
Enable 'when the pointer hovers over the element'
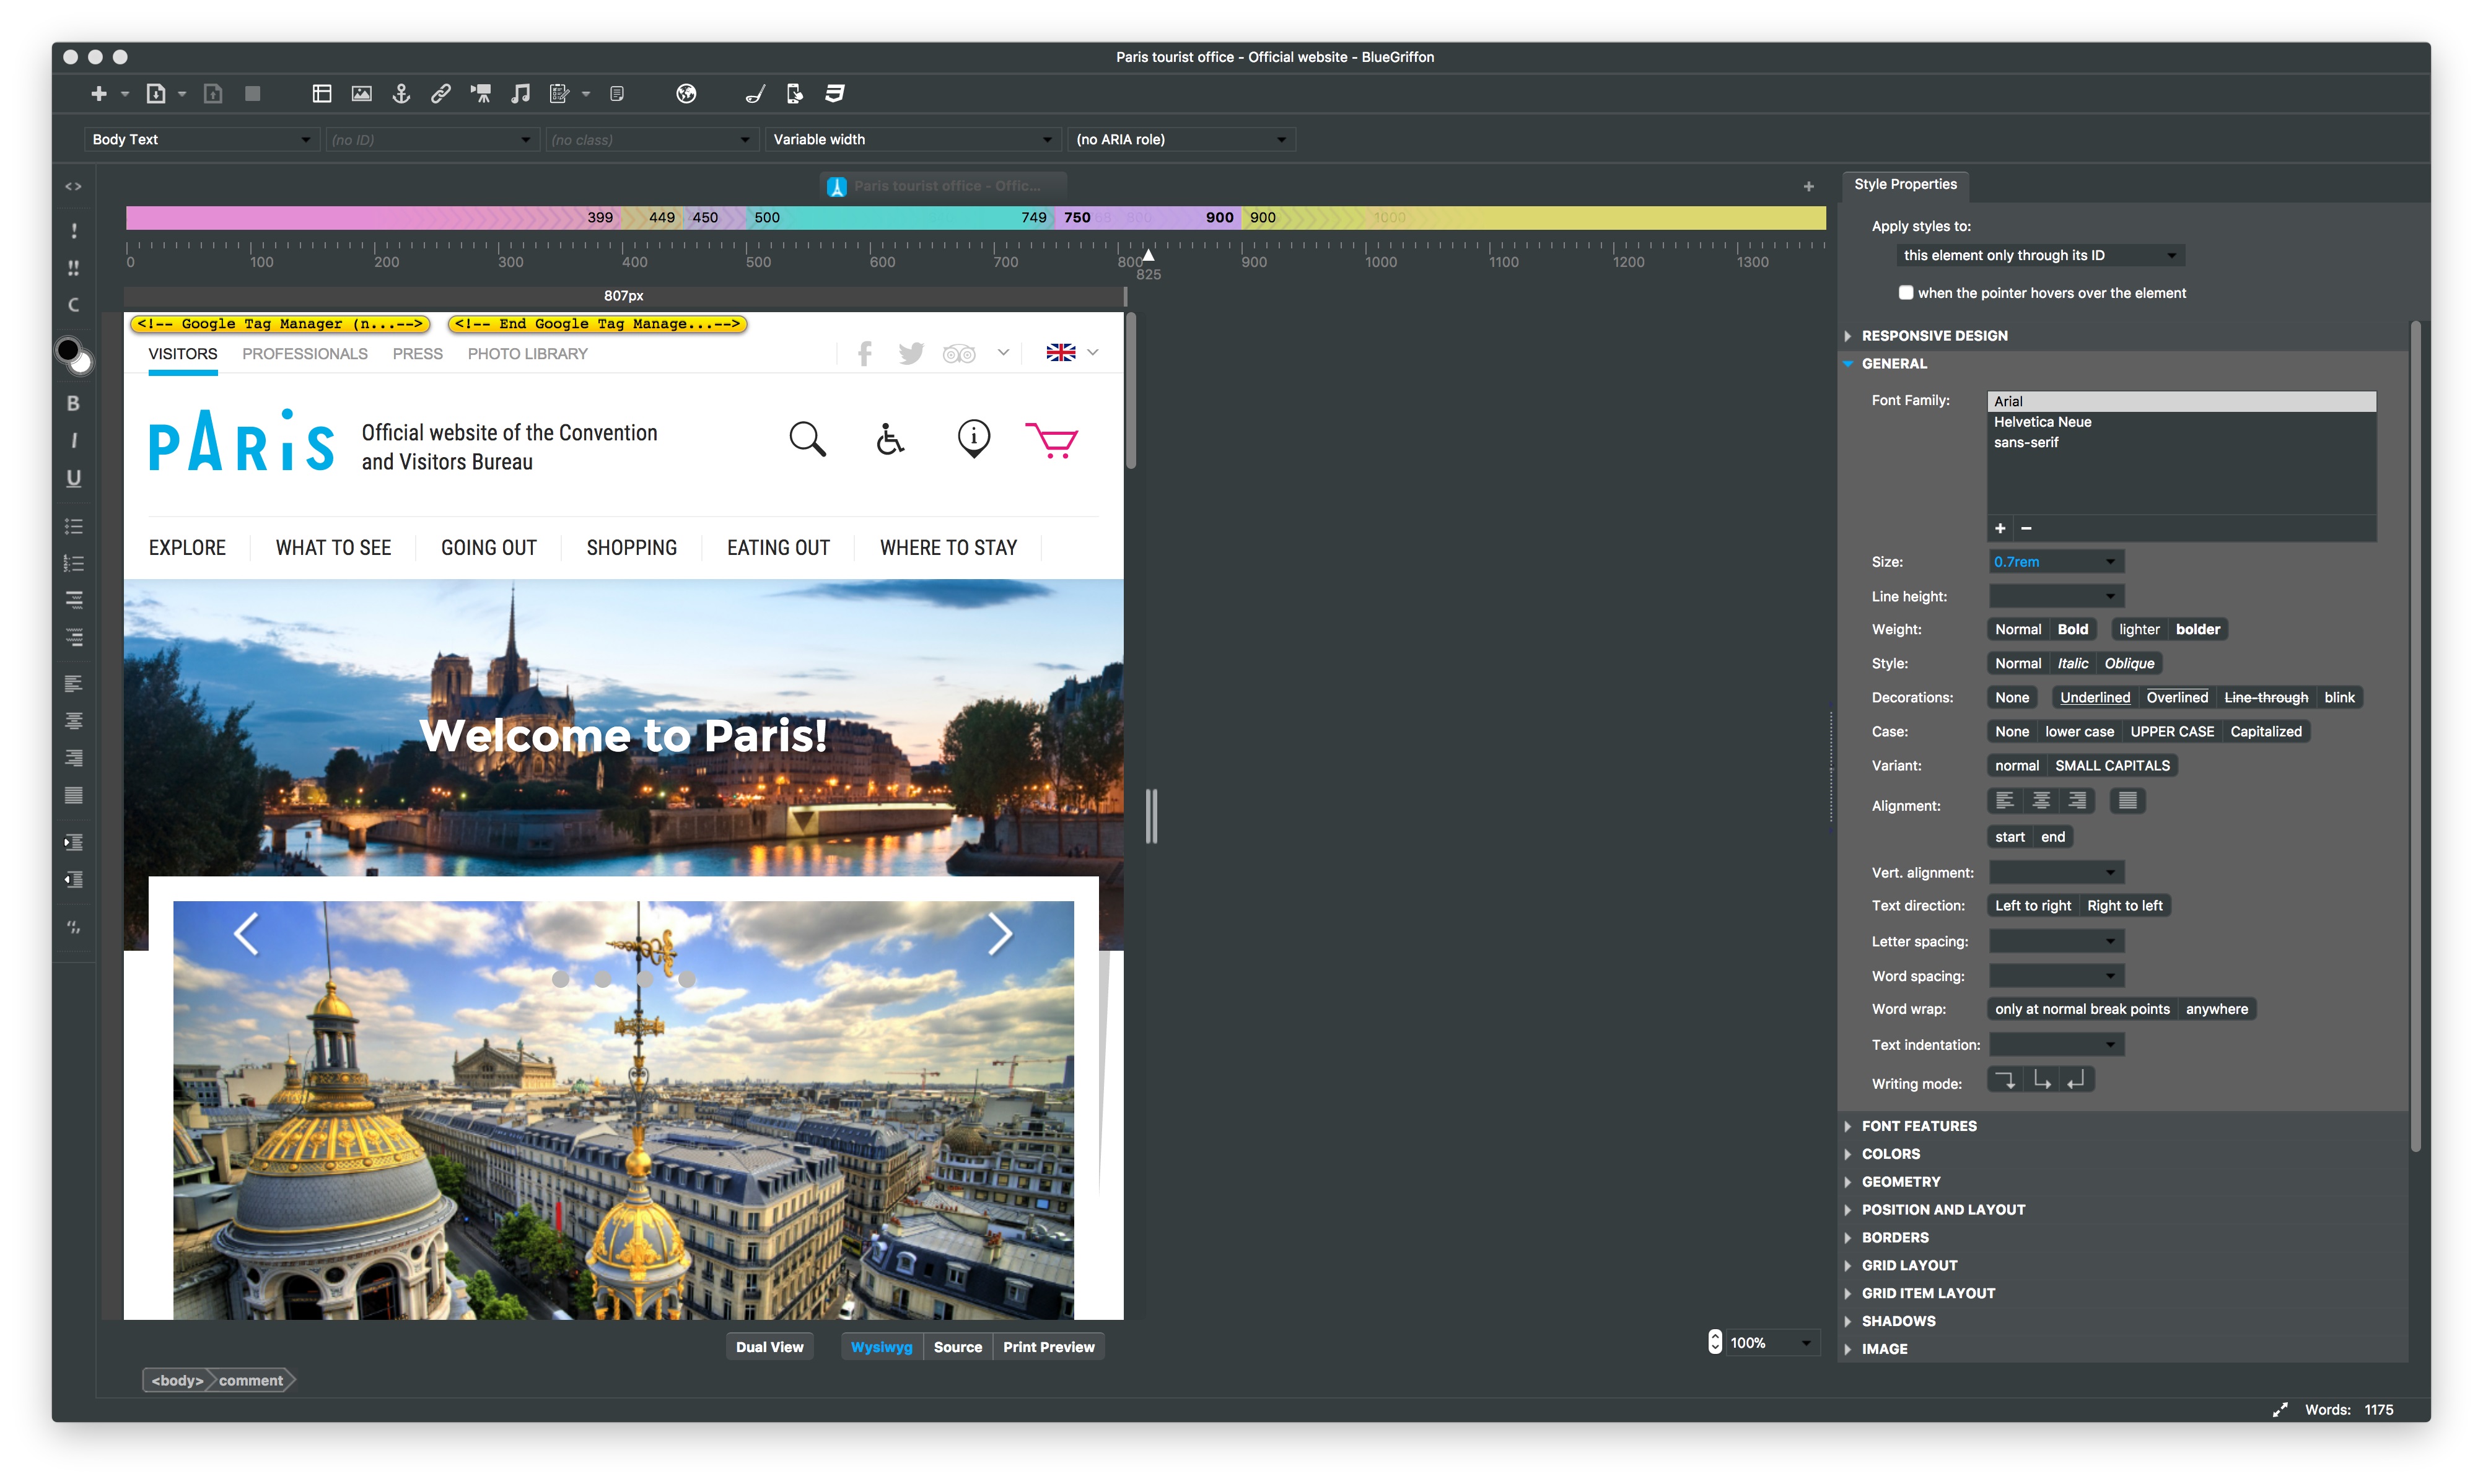(1905, 293)
